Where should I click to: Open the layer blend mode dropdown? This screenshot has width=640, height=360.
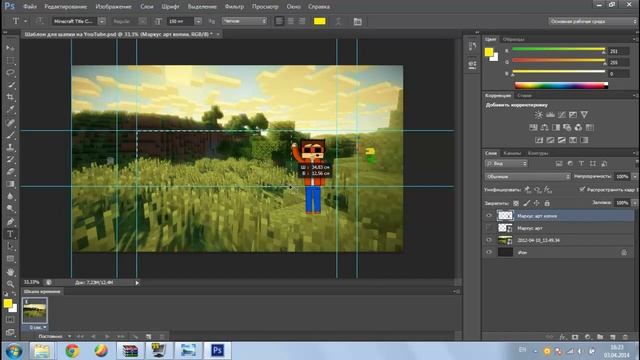click(x=527, y=176)
